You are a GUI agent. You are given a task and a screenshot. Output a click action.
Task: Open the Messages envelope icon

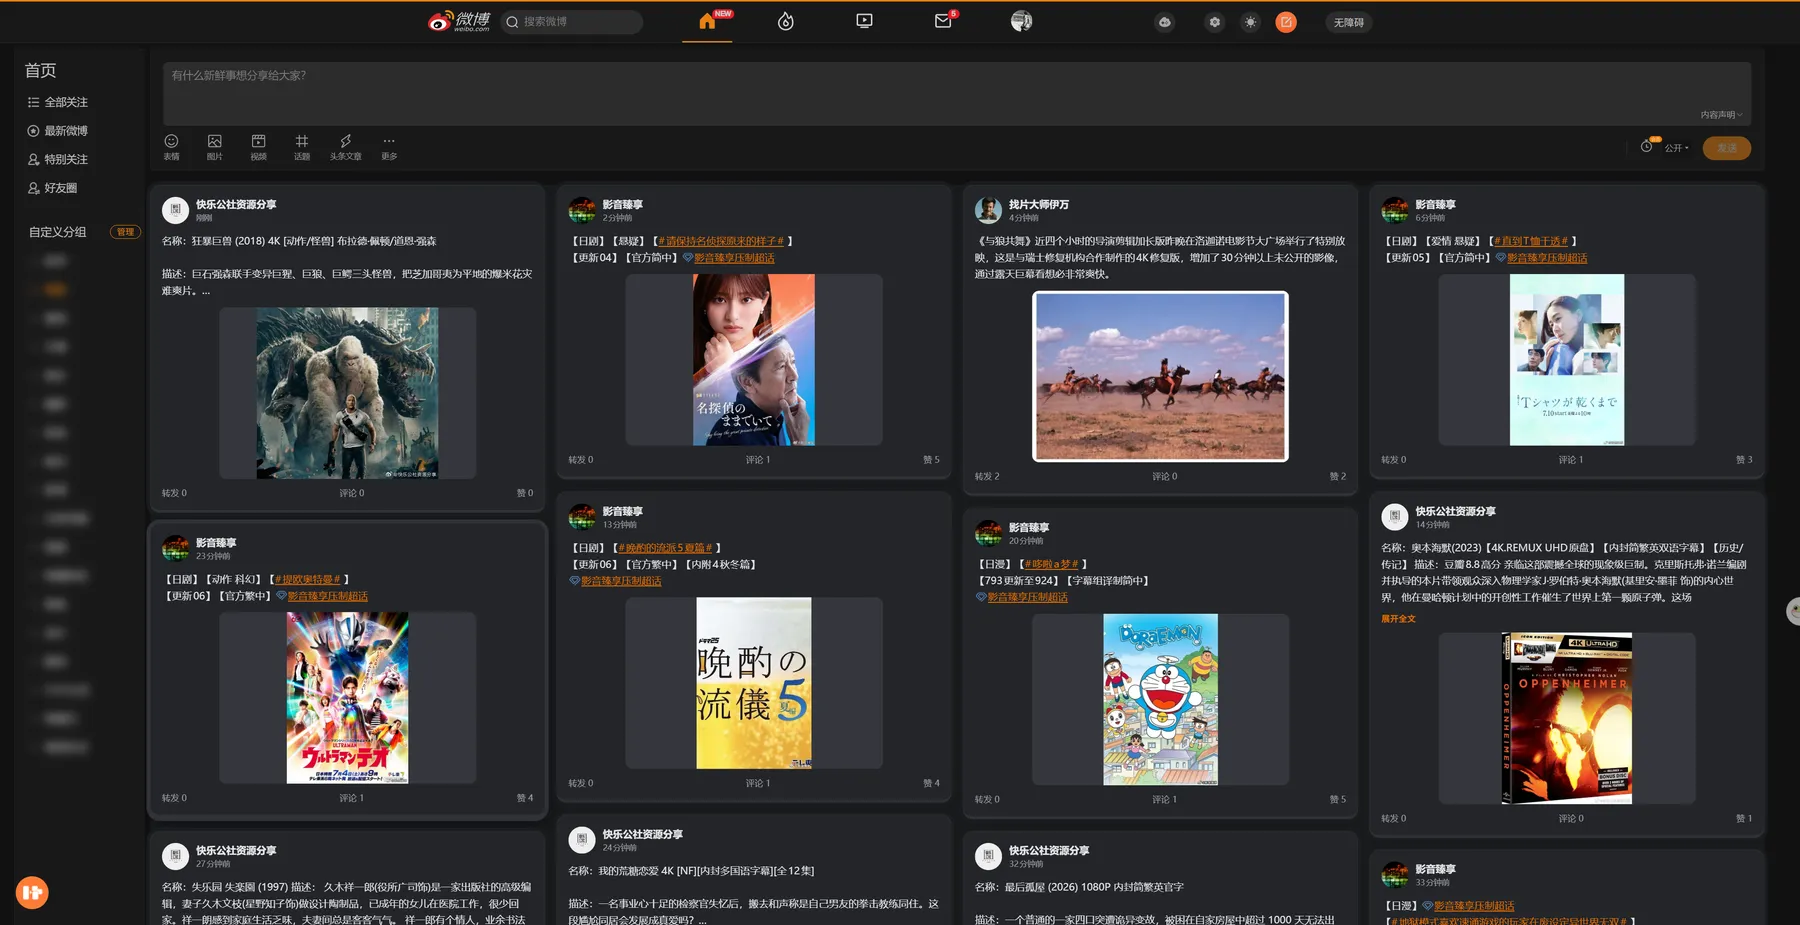(x=943, y=21)
